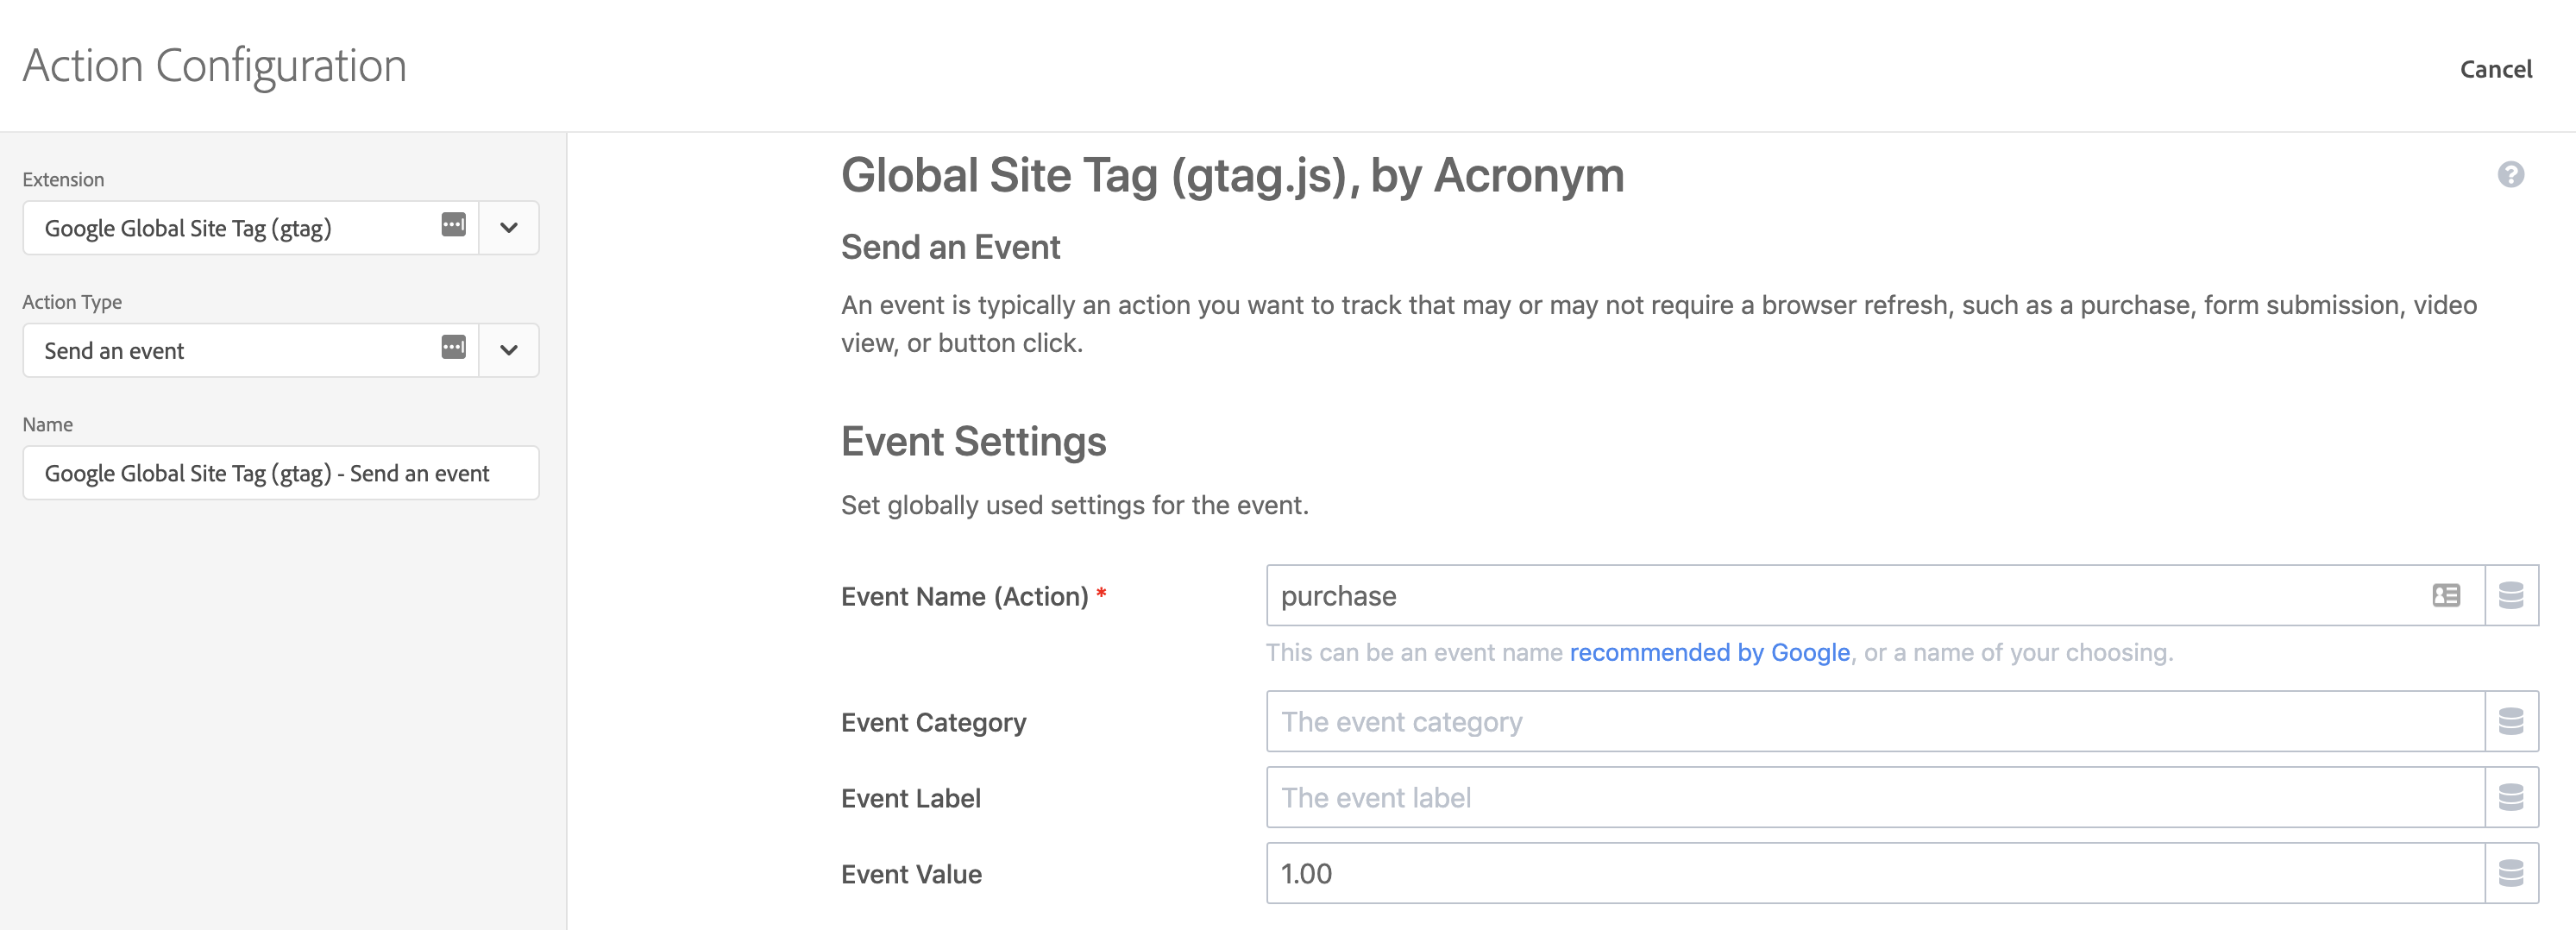Open the contact card icon in Event Name field

2446,596
